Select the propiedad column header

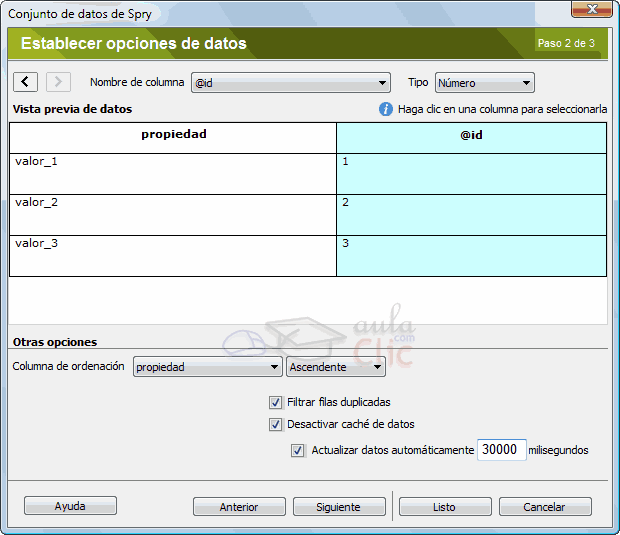point(173,134)
